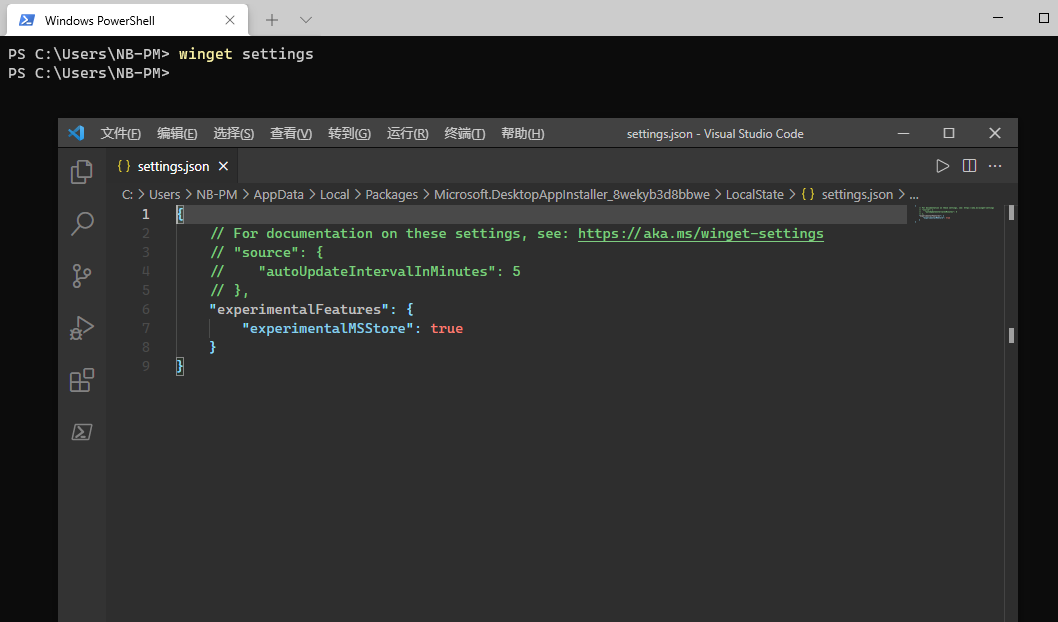Open the Run and Debug view
The image size is (1058, 622).
[82, 328]
